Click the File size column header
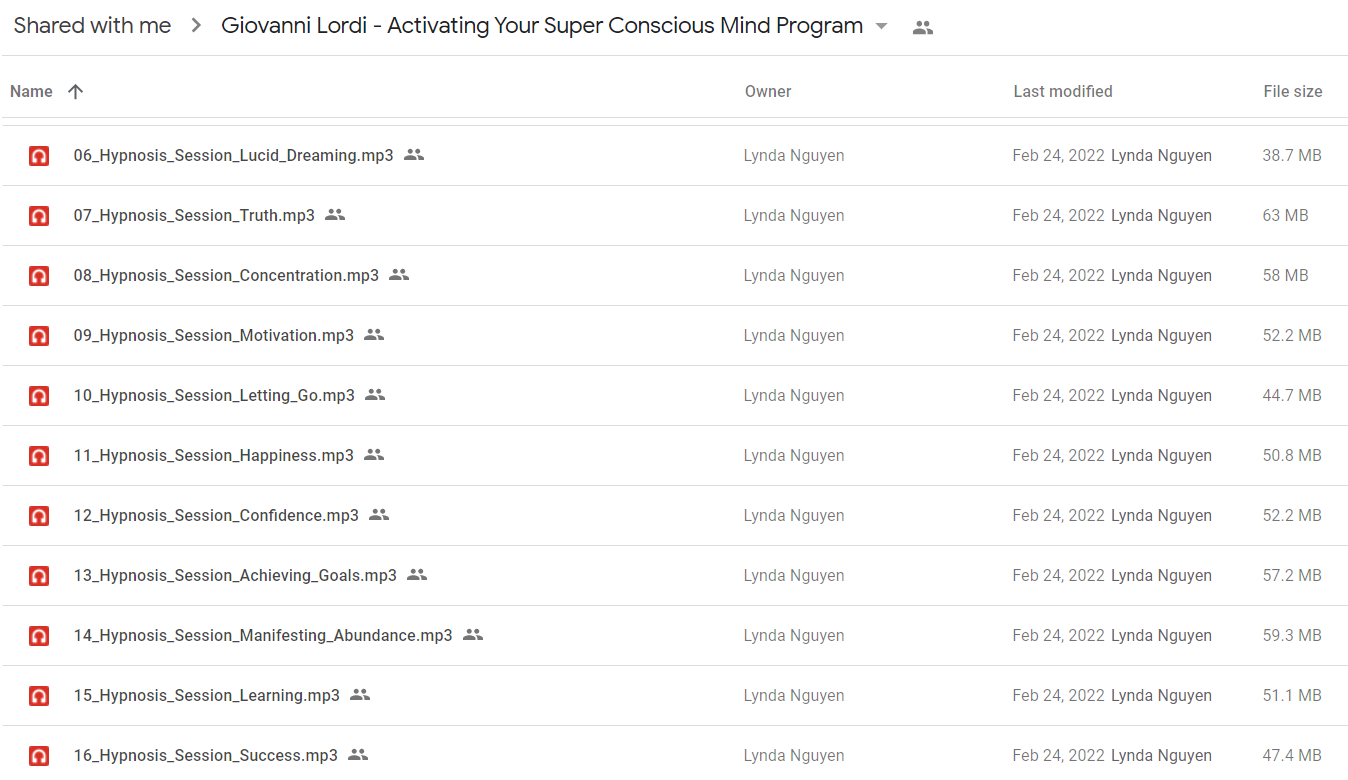Screen dimensions: 1348x780 pyautogui.click(x=1293, y=91)
